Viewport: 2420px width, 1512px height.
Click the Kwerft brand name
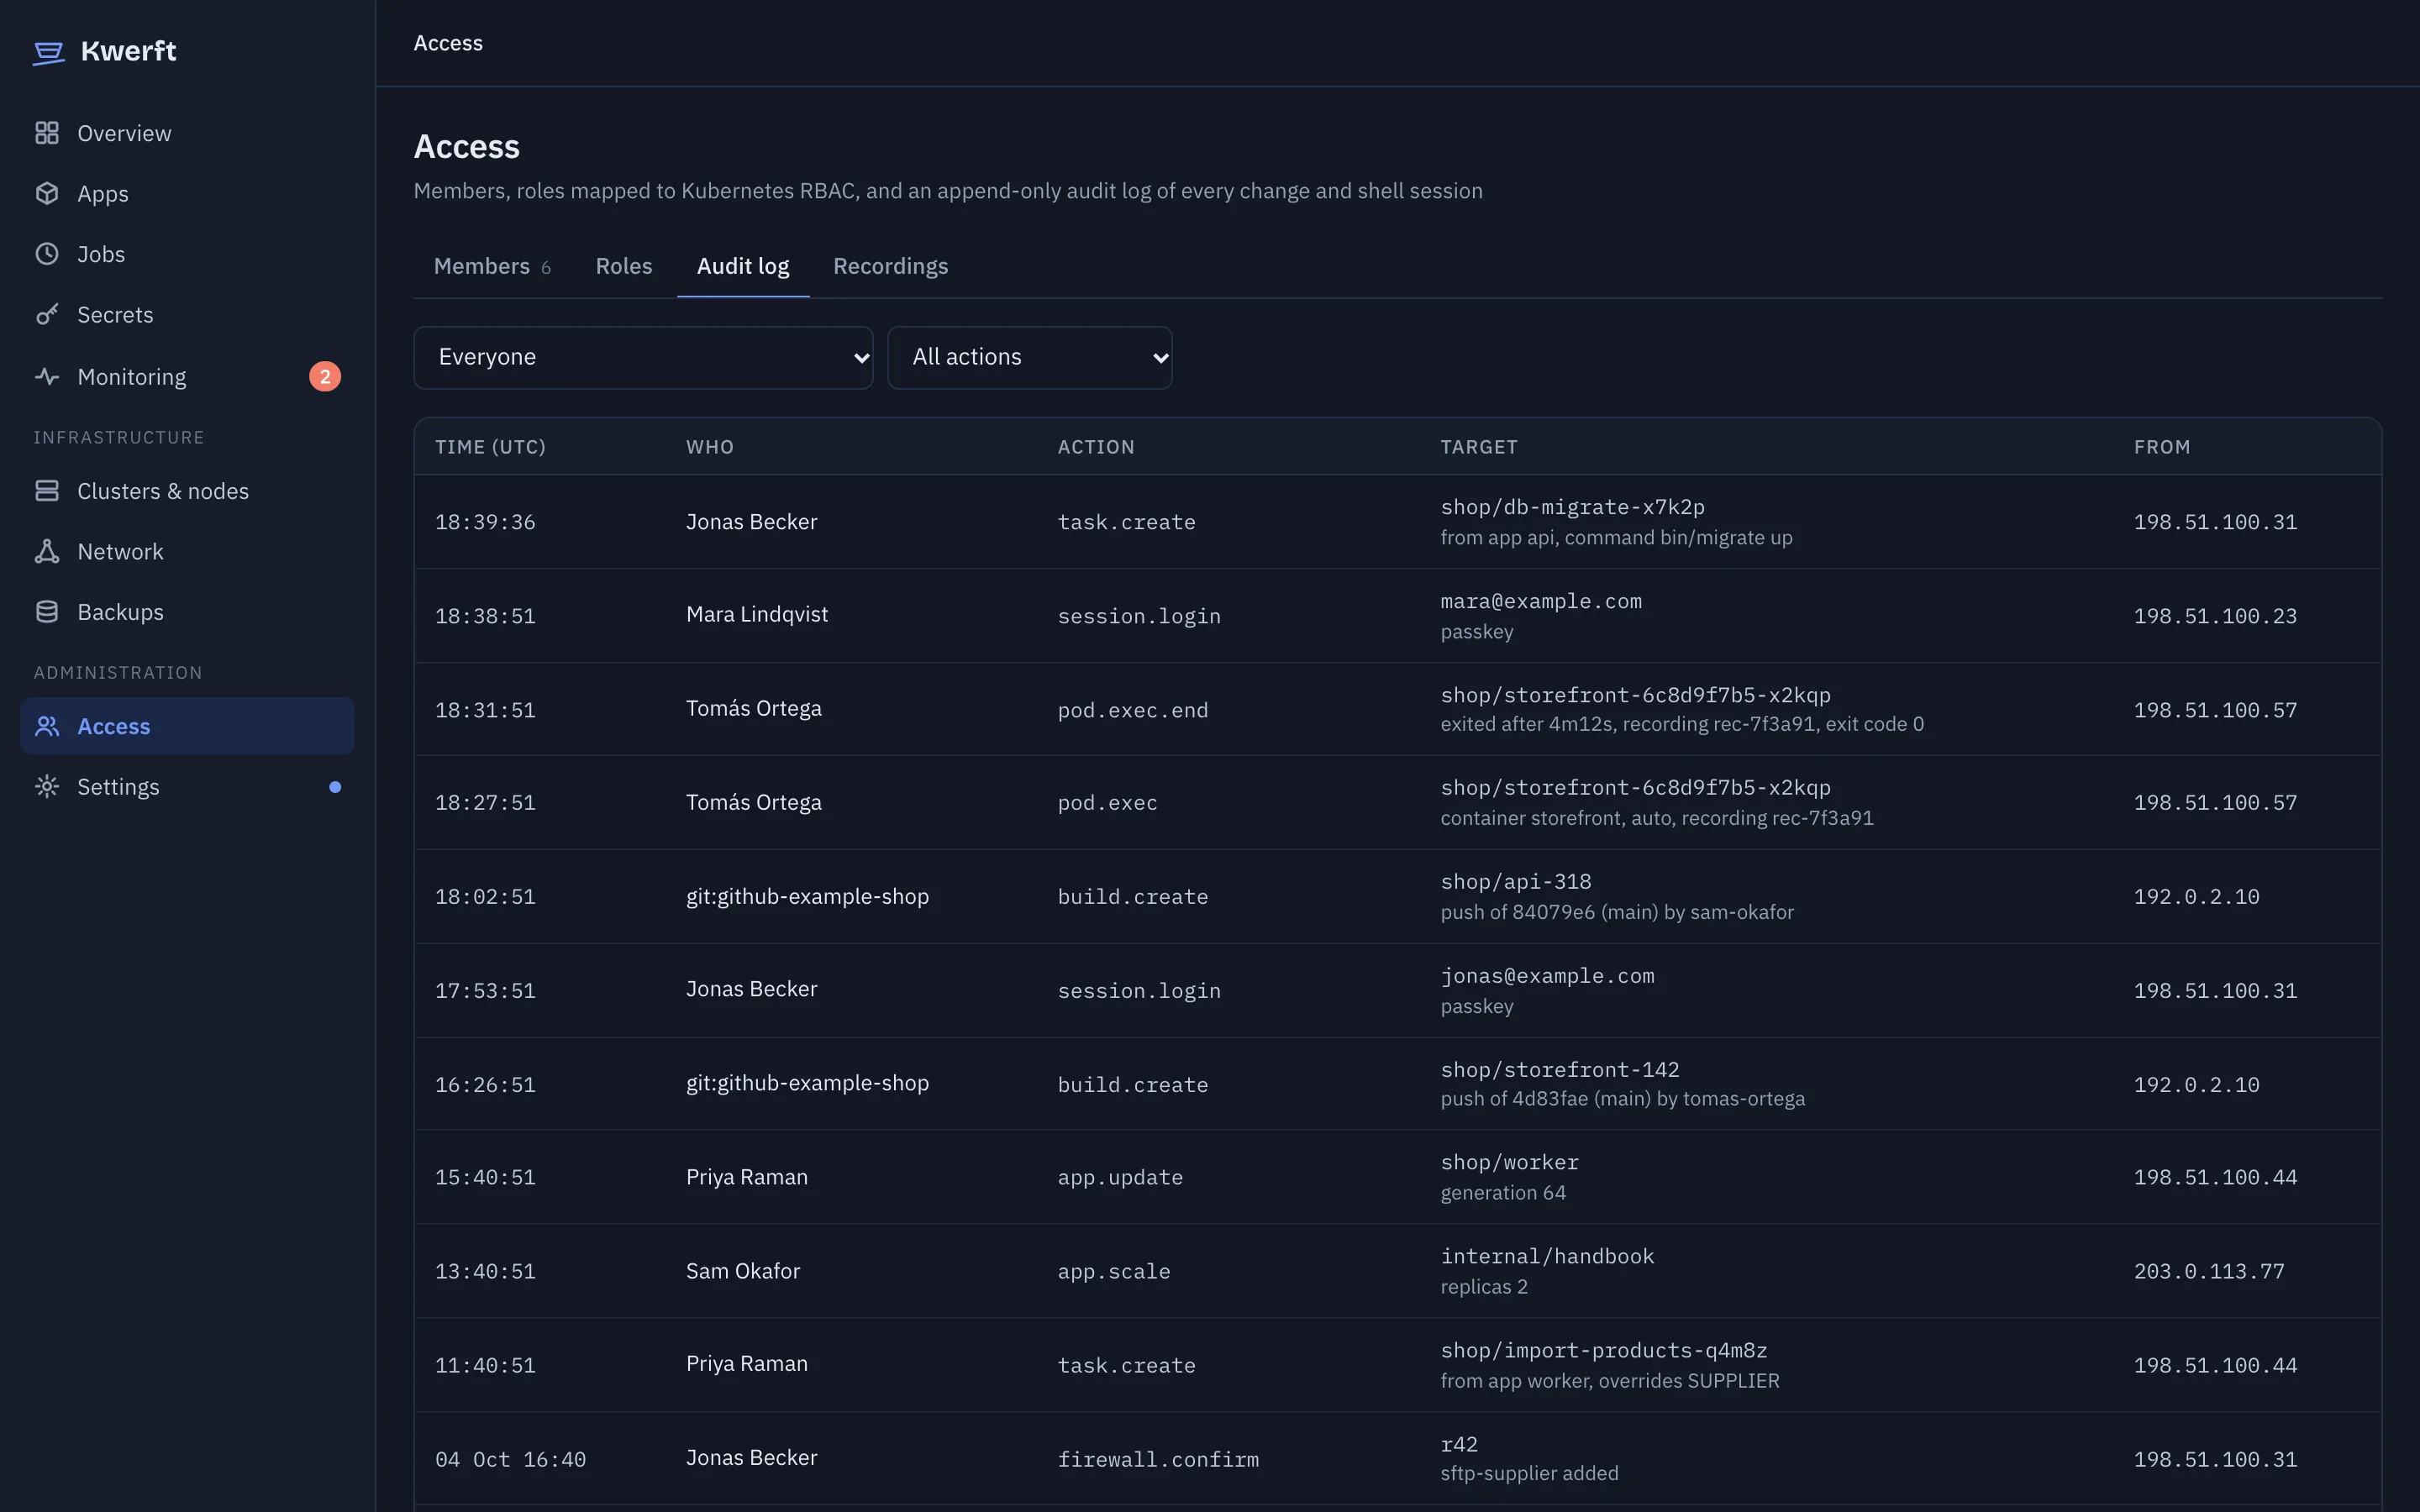128,51
